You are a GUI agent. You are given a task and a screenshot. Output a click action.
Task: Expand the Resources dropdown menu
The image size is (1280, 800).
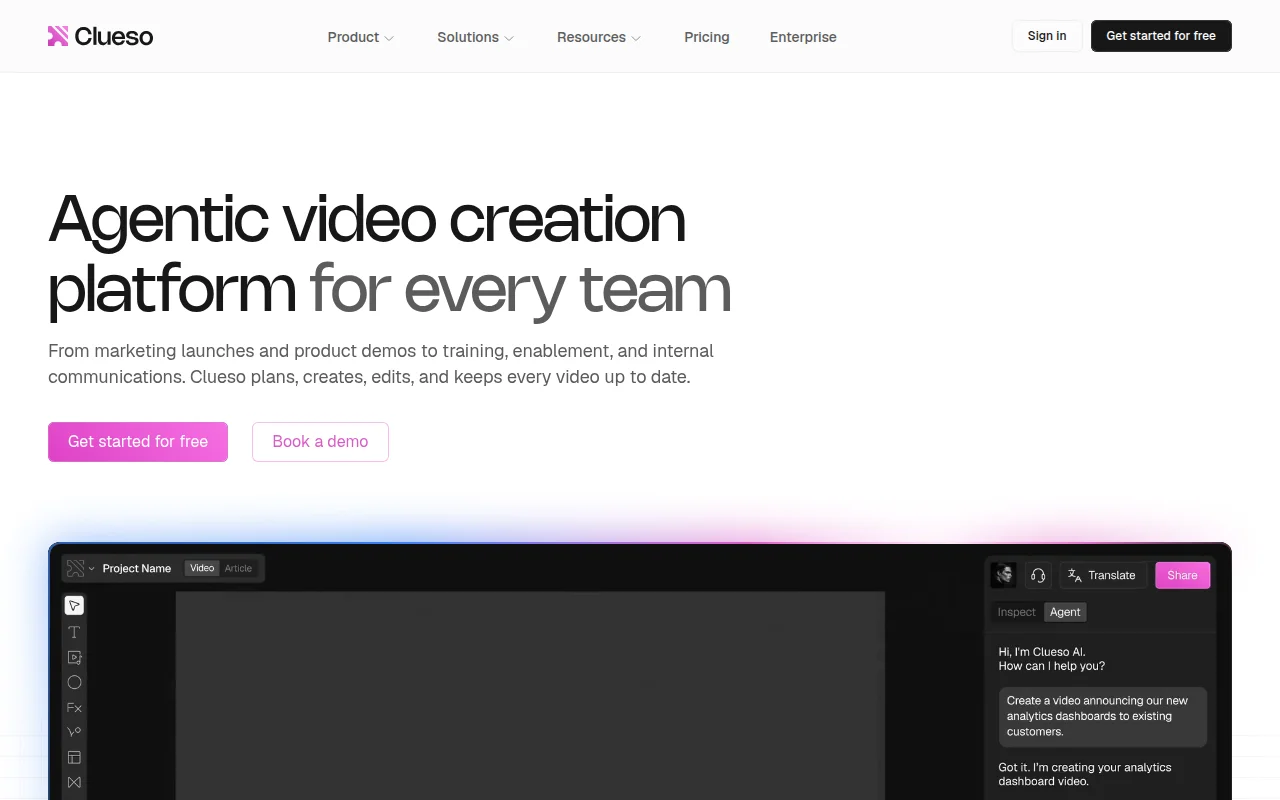[599, 37]
